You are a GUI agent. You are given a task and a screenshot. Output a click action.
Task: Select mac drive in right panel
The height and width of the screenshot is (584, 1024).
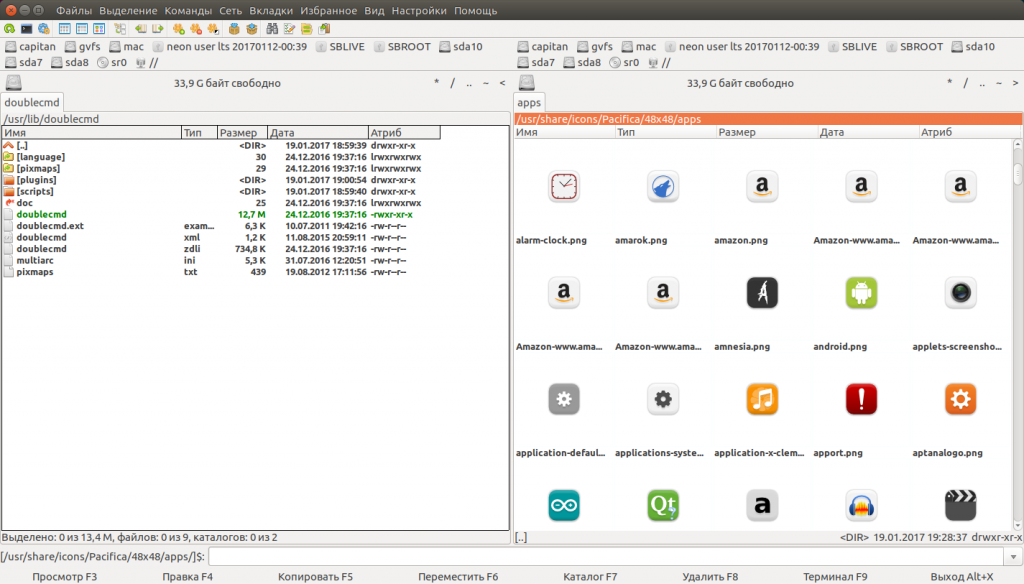pos(639,46)
